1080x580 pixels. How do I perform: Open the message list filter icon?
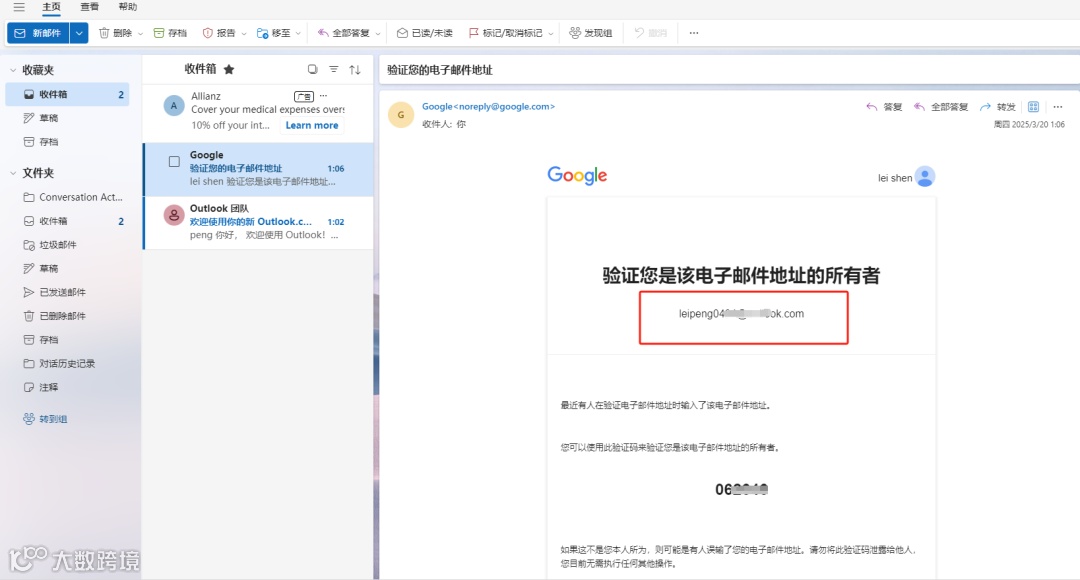(333, 69)
